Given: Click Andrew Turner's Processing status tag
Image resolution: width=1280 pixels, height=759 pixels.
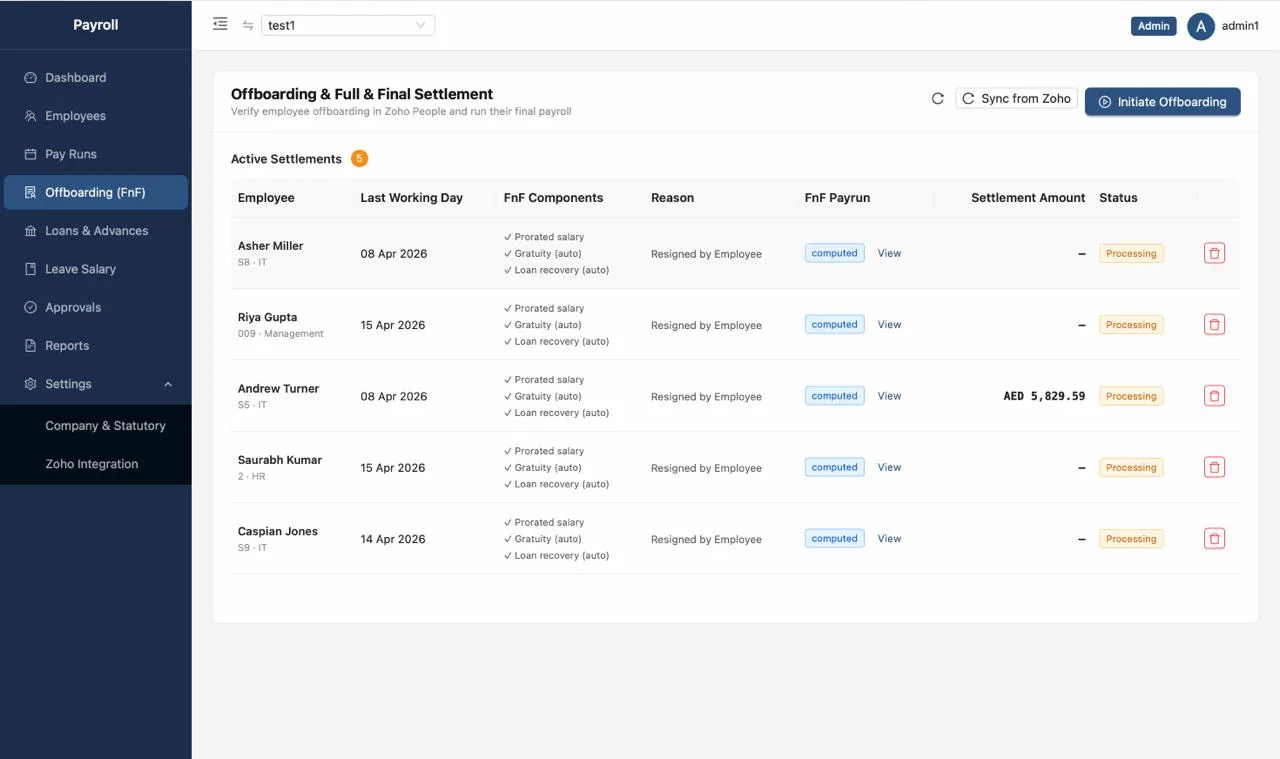Looking at the screenshot, I should pyautogui.click(x=1131, y=396).
